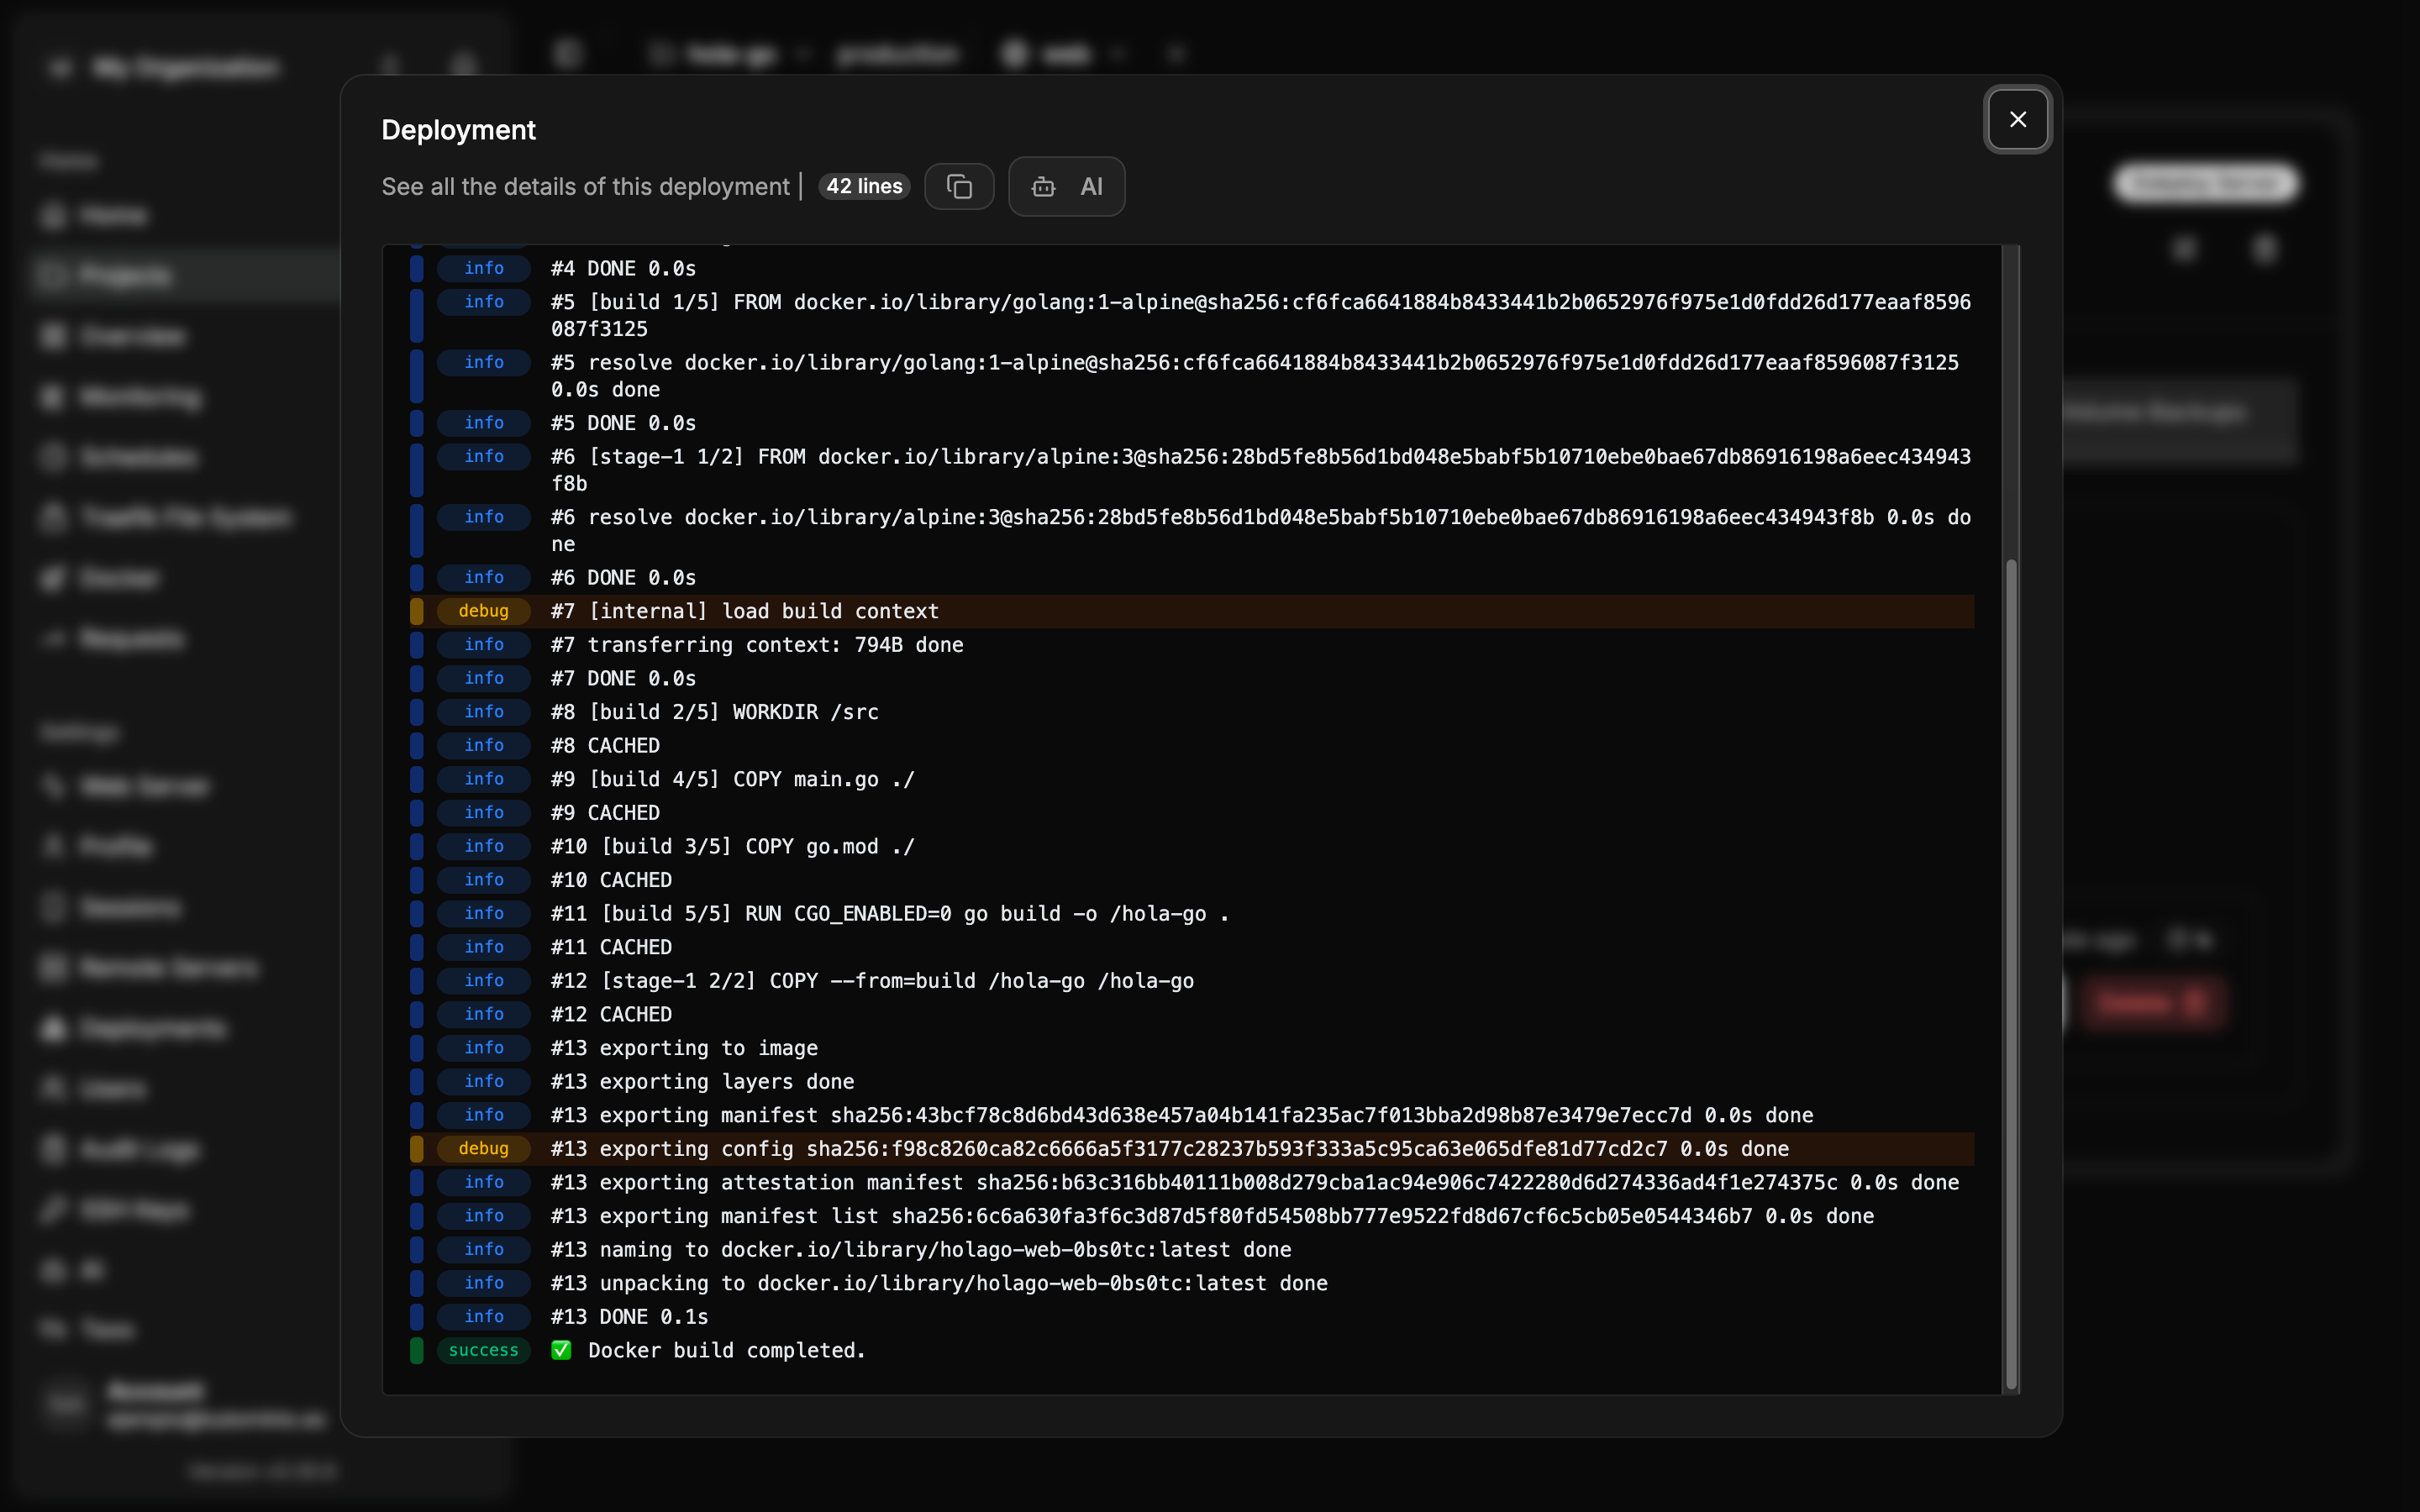Open the AI log analysis button

pyautogui.click(x=1066, y=186)
